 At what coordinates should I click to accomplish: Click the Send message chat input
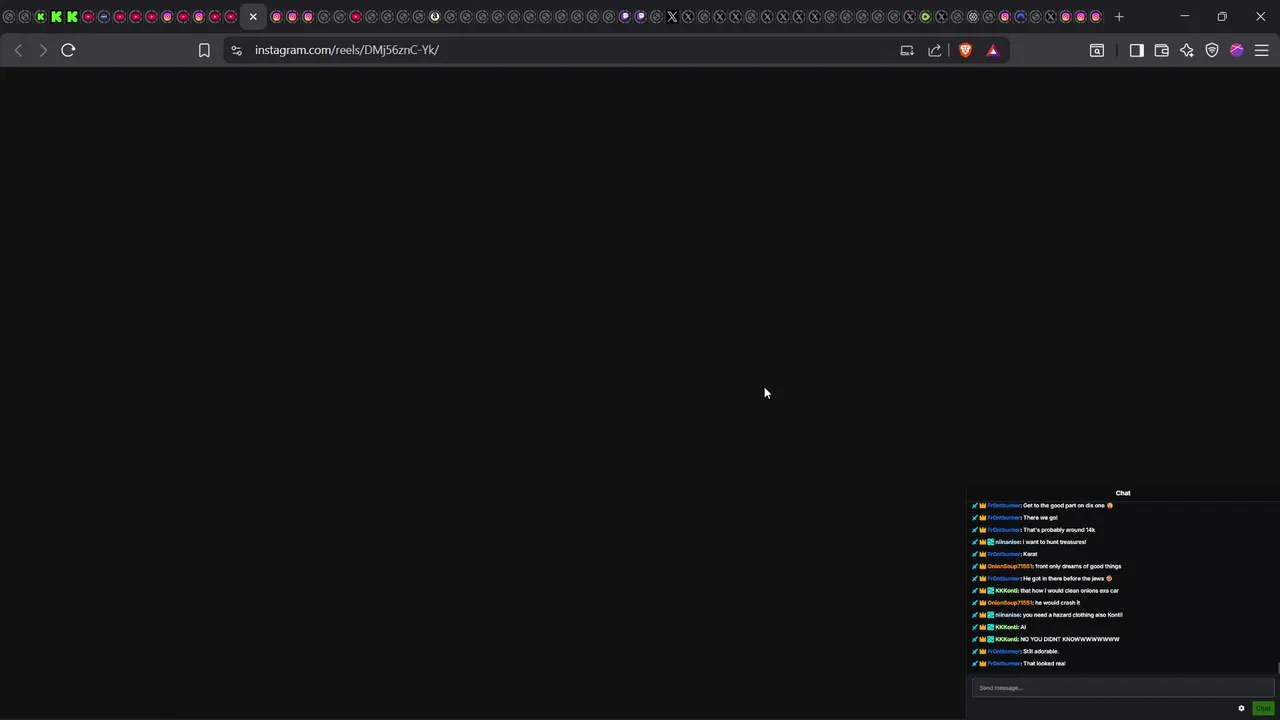[x=1123, y=688]
